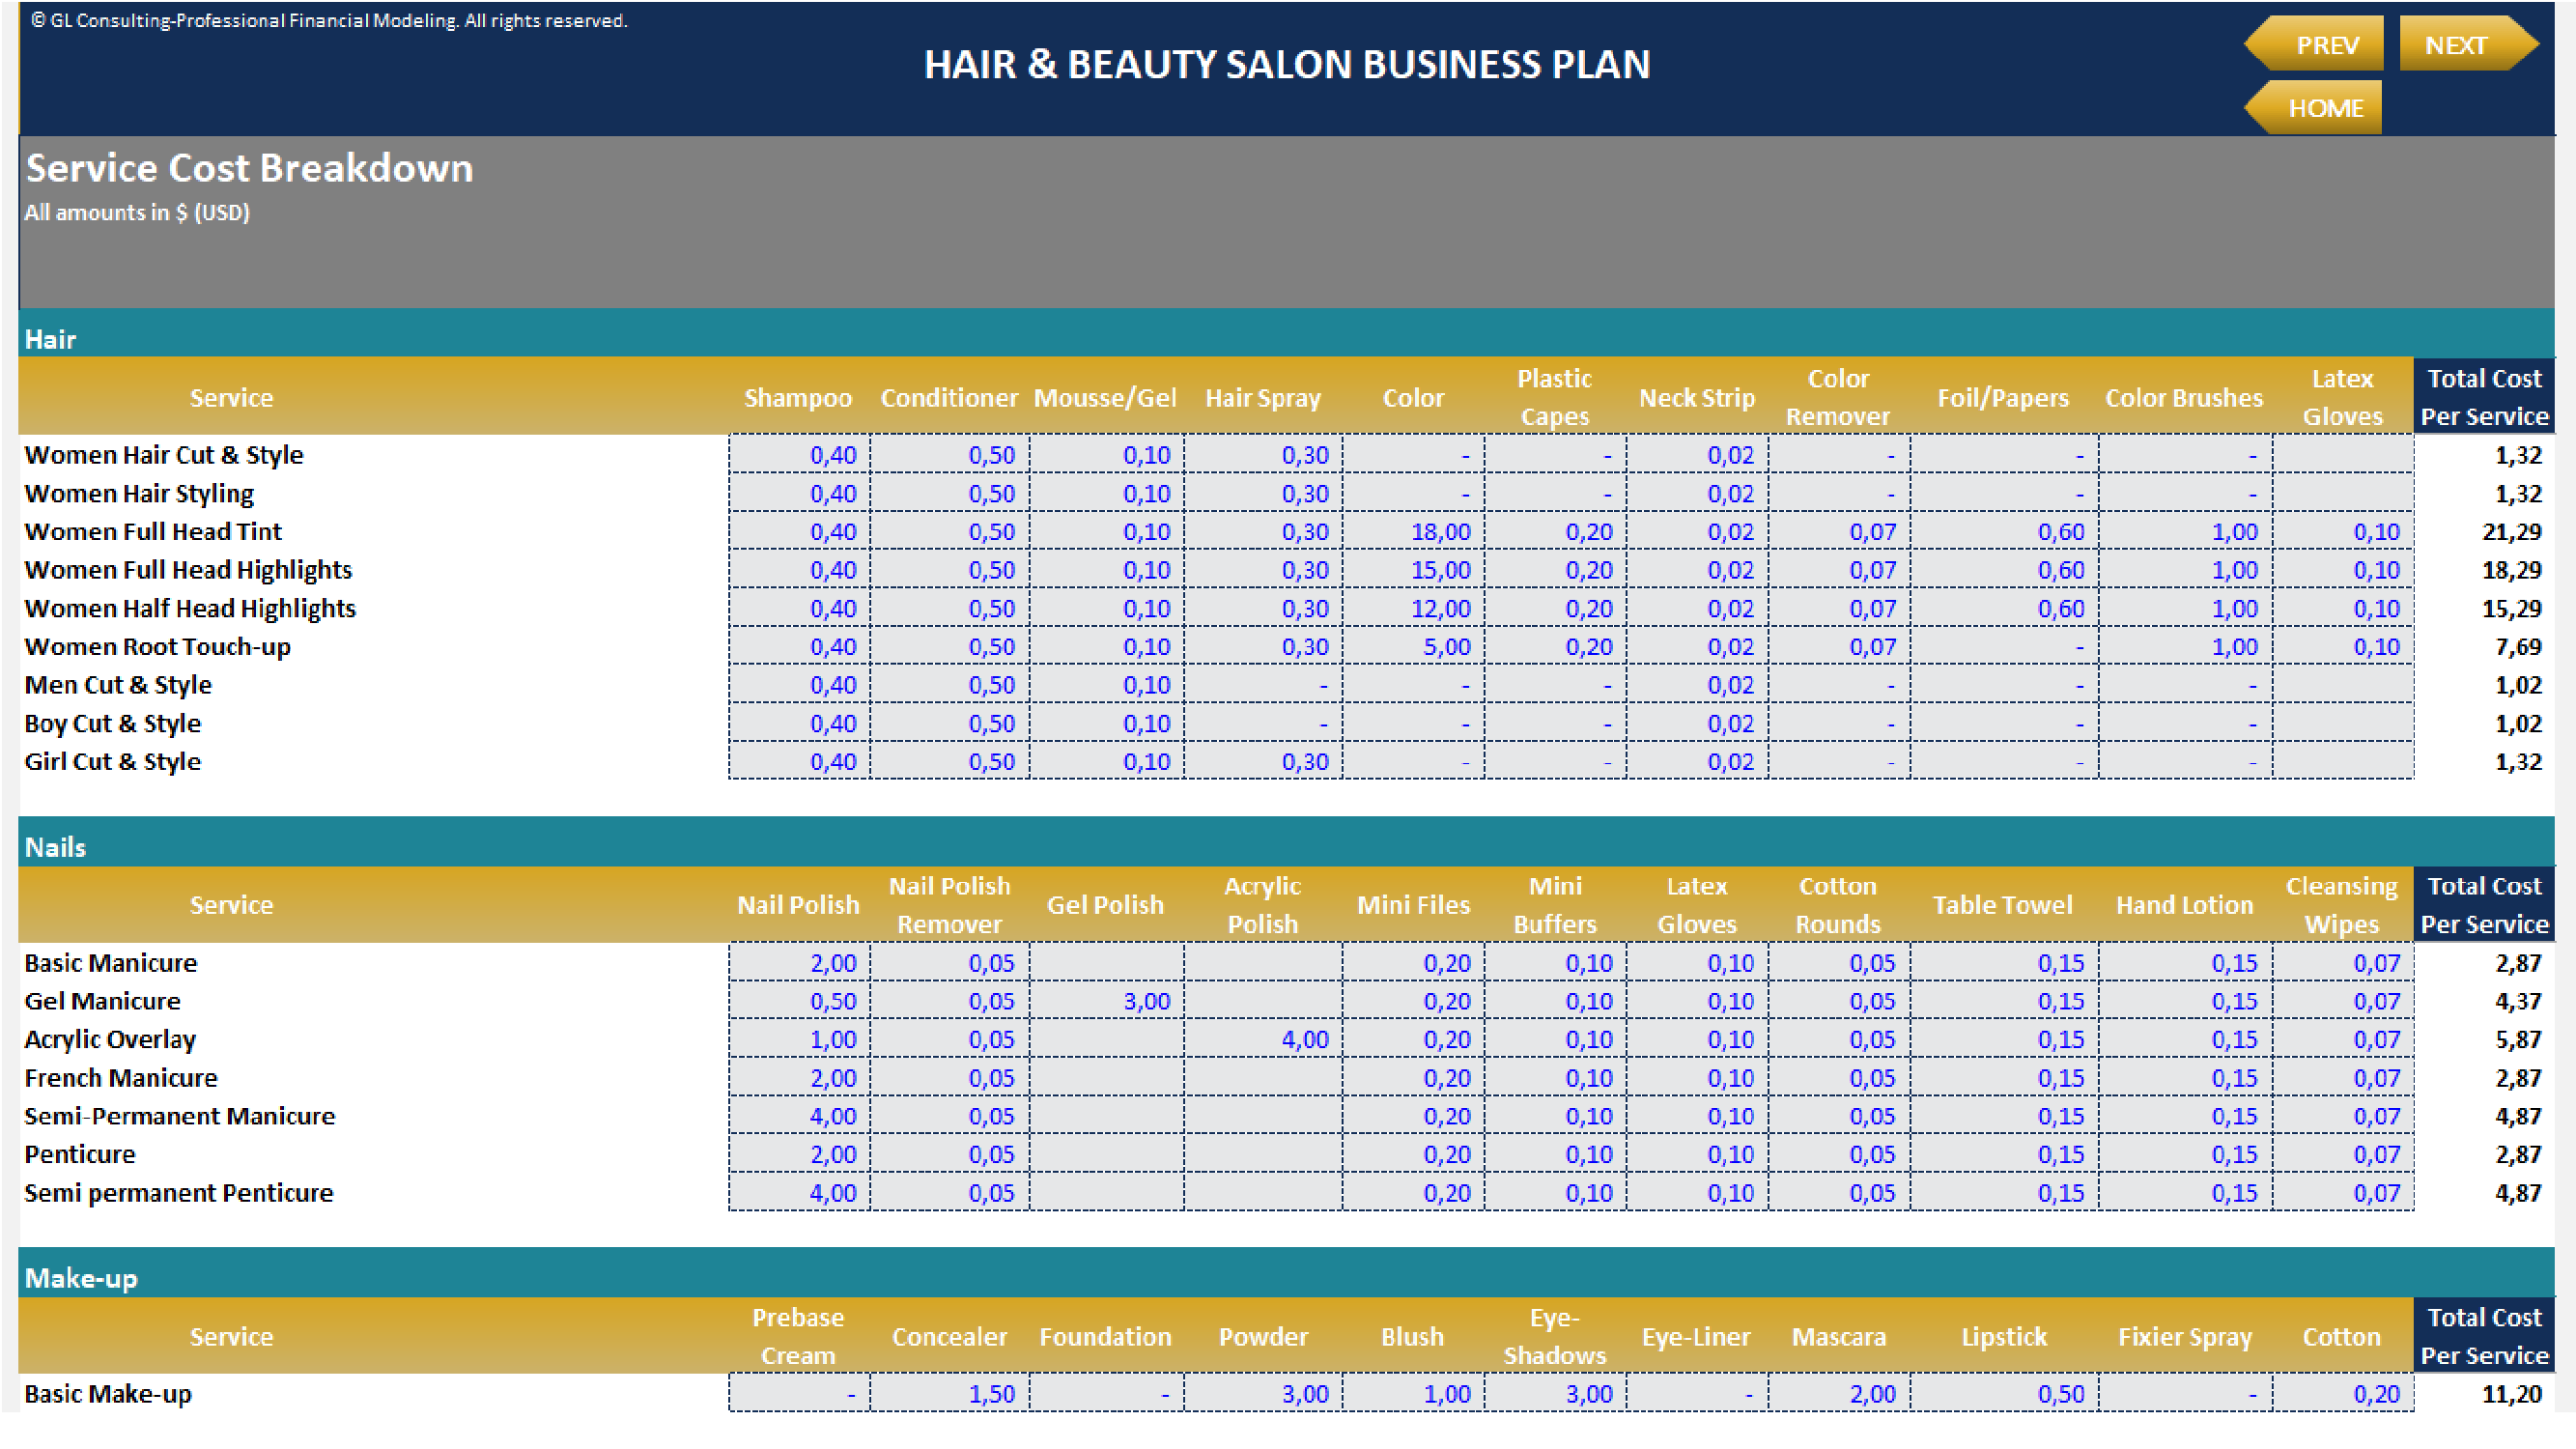Click the Hair Spray column header
Viewport: 2576px width, 1449px height.
(1263, 398)
